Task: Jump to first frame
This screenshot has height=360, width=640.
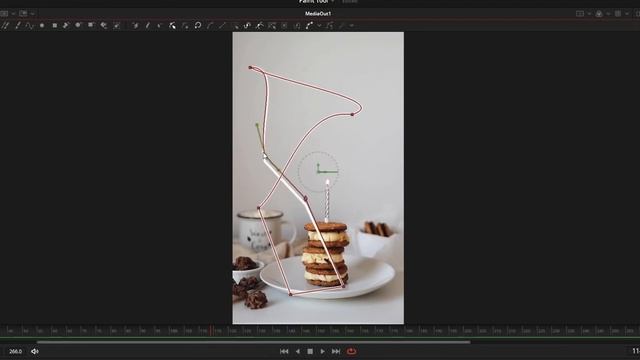Action: tap(284, 351)
